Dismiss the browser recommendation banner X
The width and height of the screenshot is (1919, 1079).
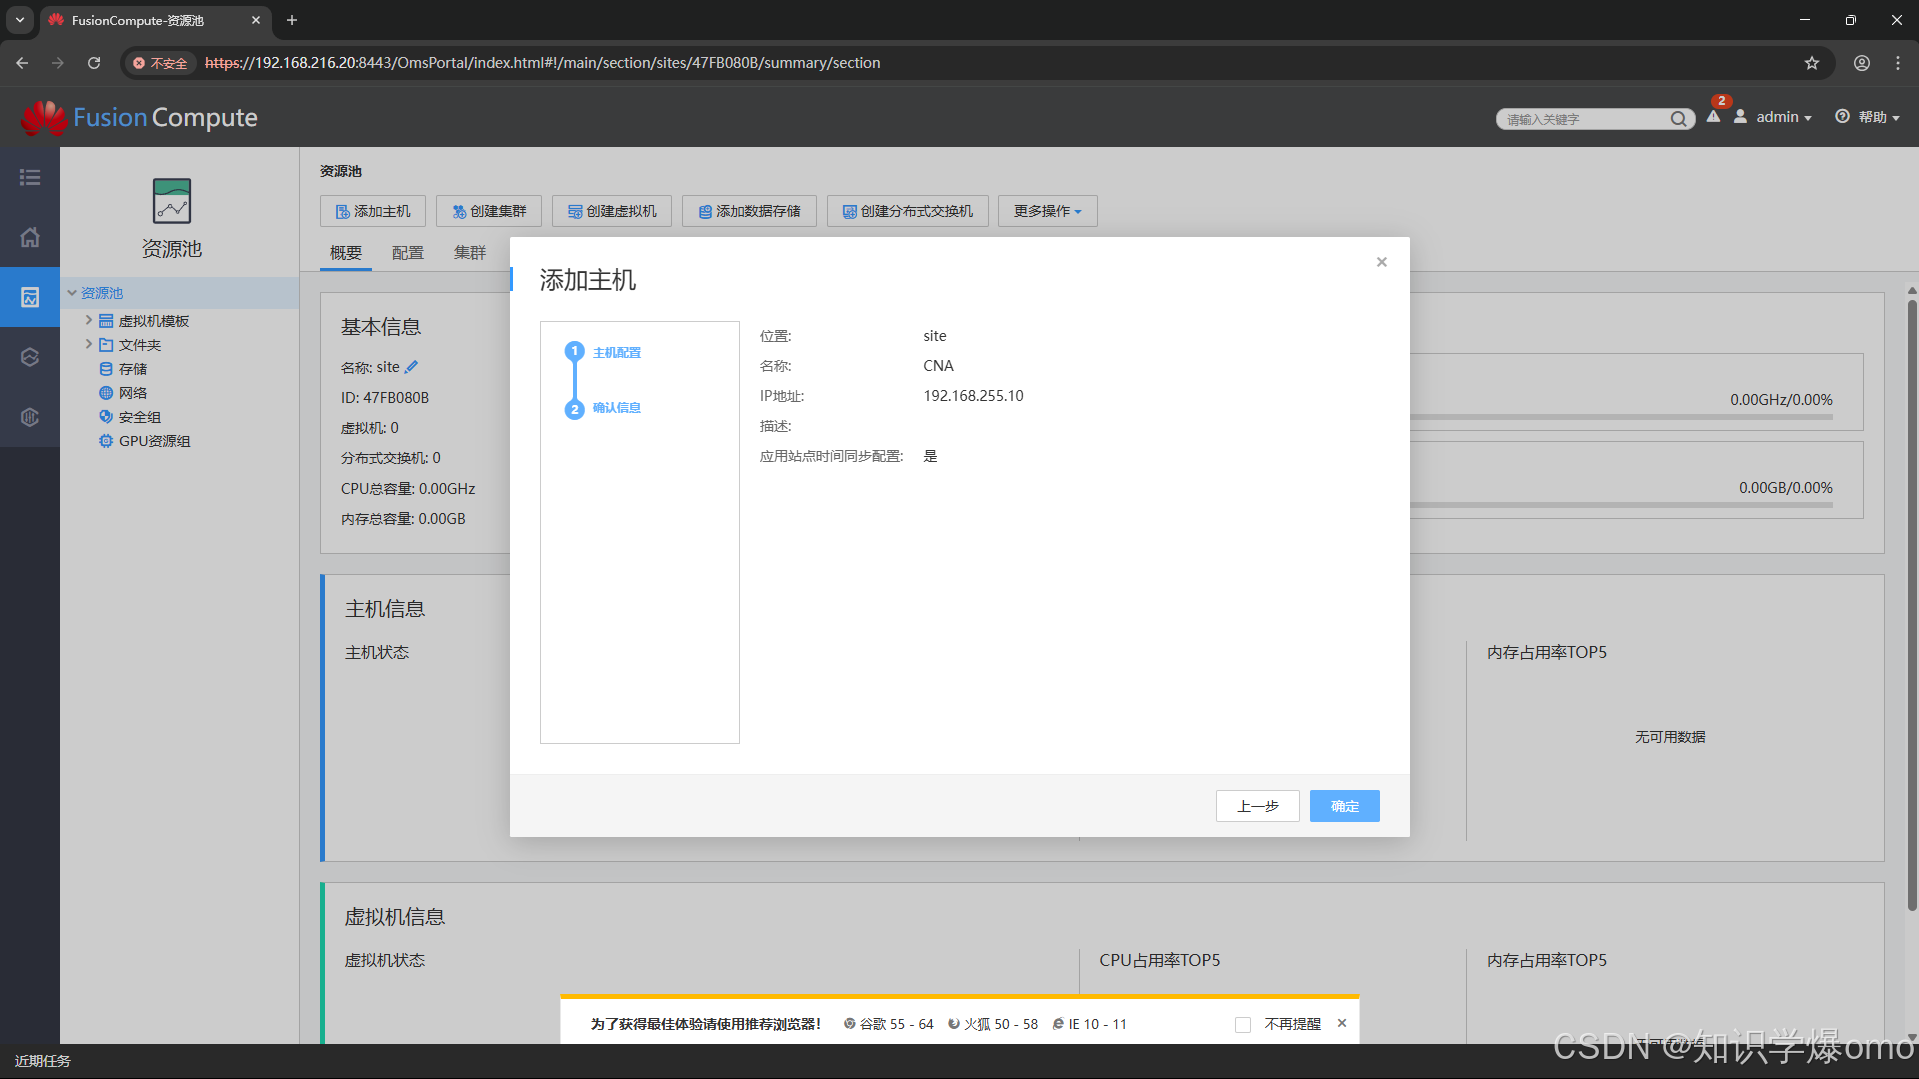tap(1342, 1023)
